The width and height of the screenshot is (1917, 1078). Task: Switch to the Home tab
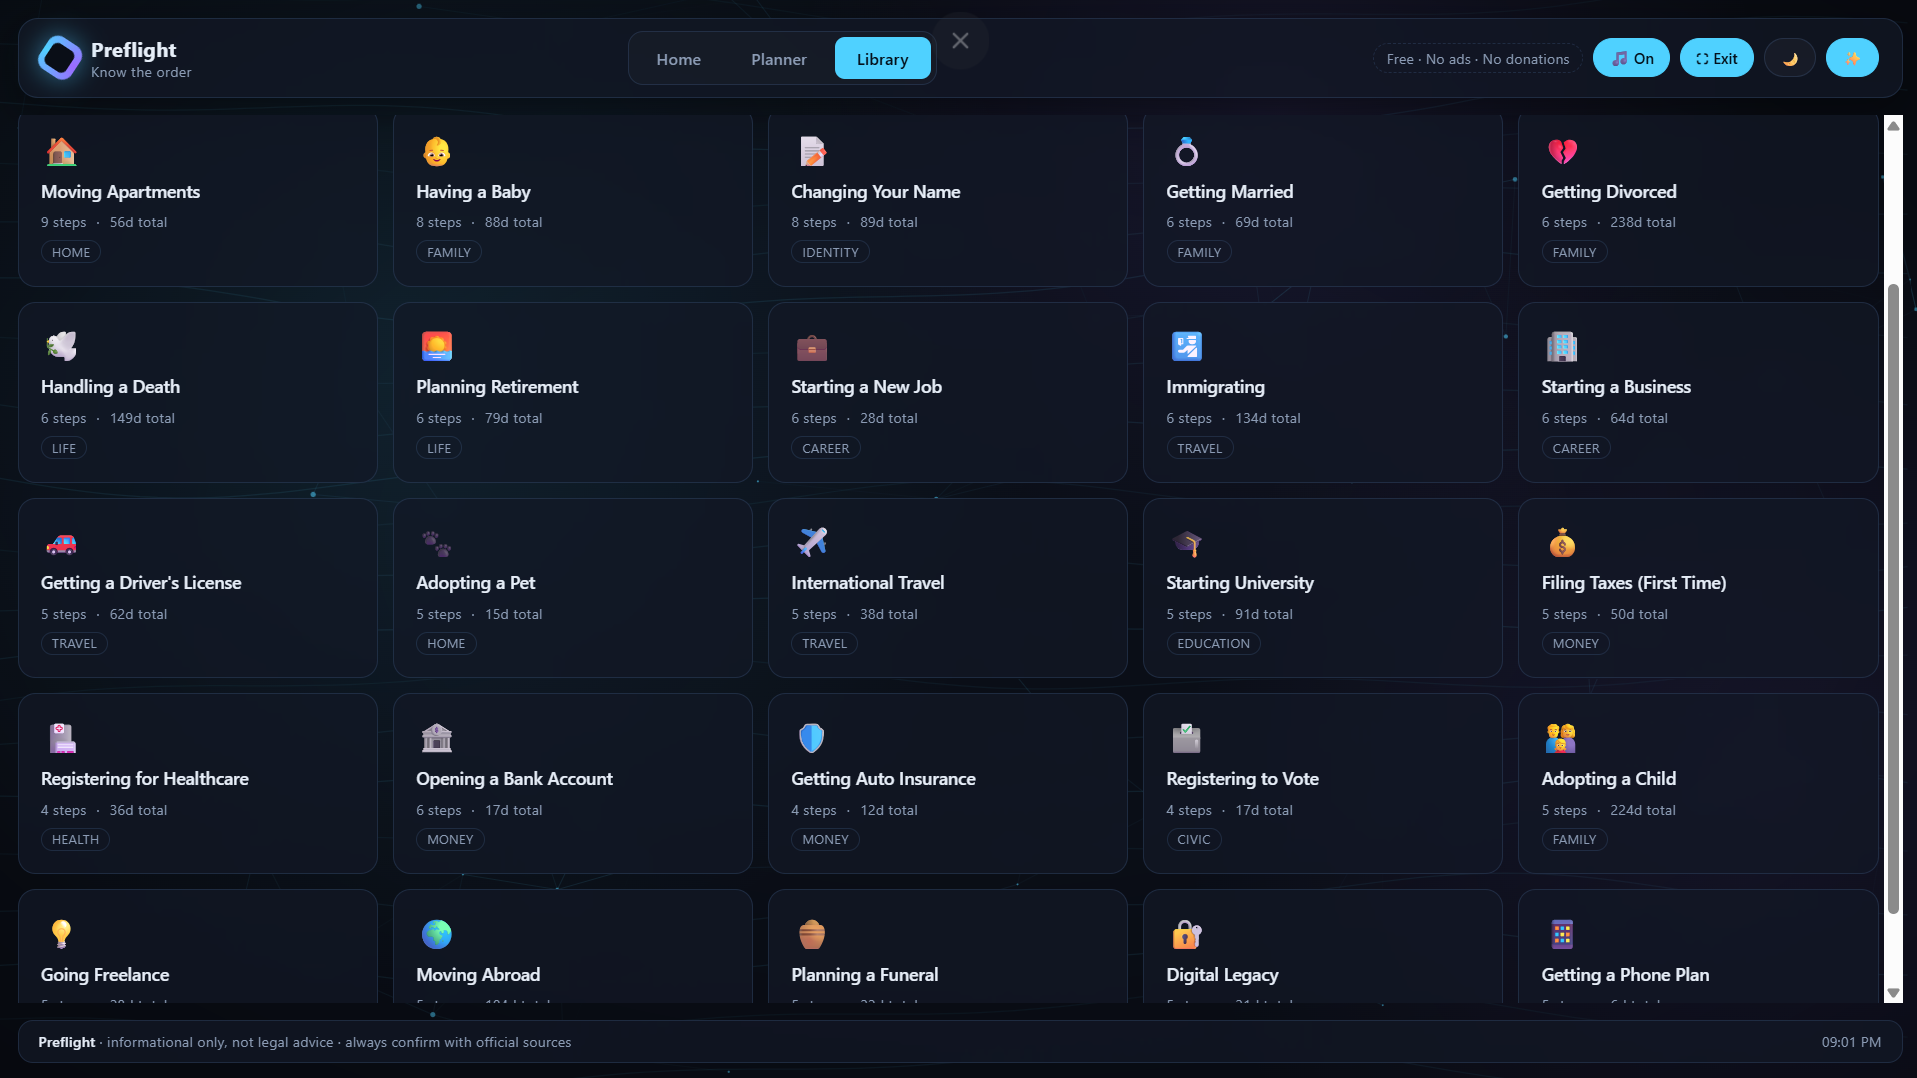pyautogui.click(x=678, y=59)
